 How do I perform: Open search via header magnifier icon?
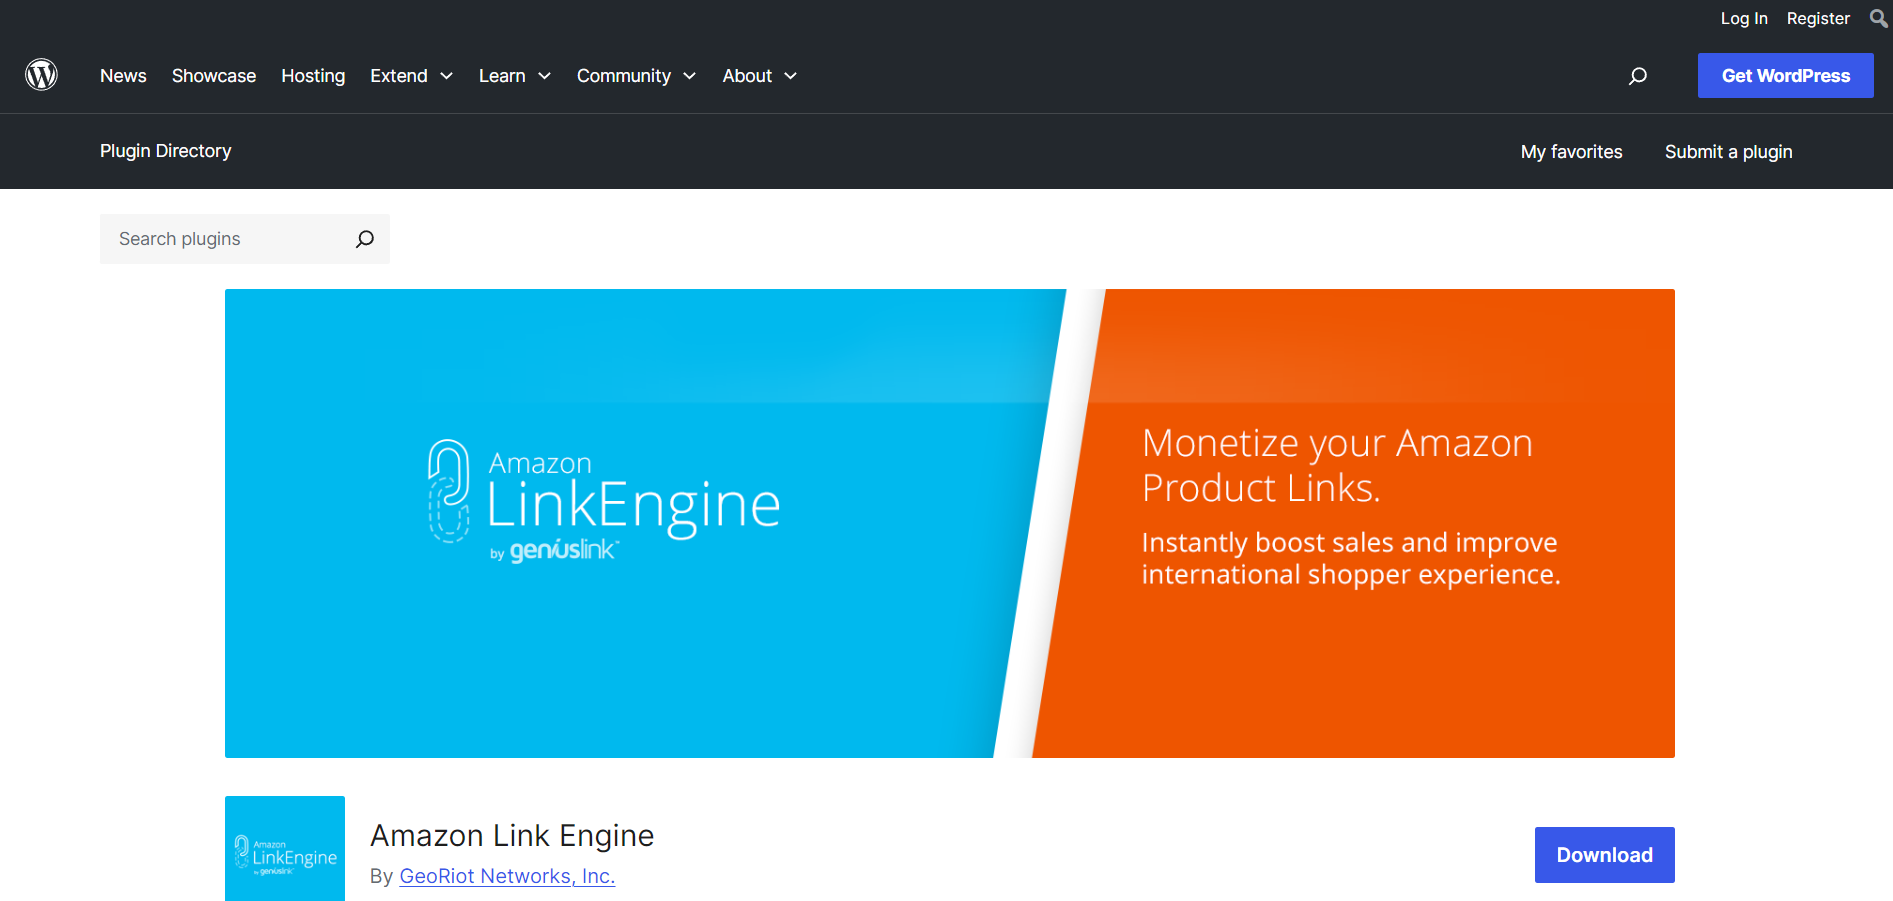point(1637,76)
